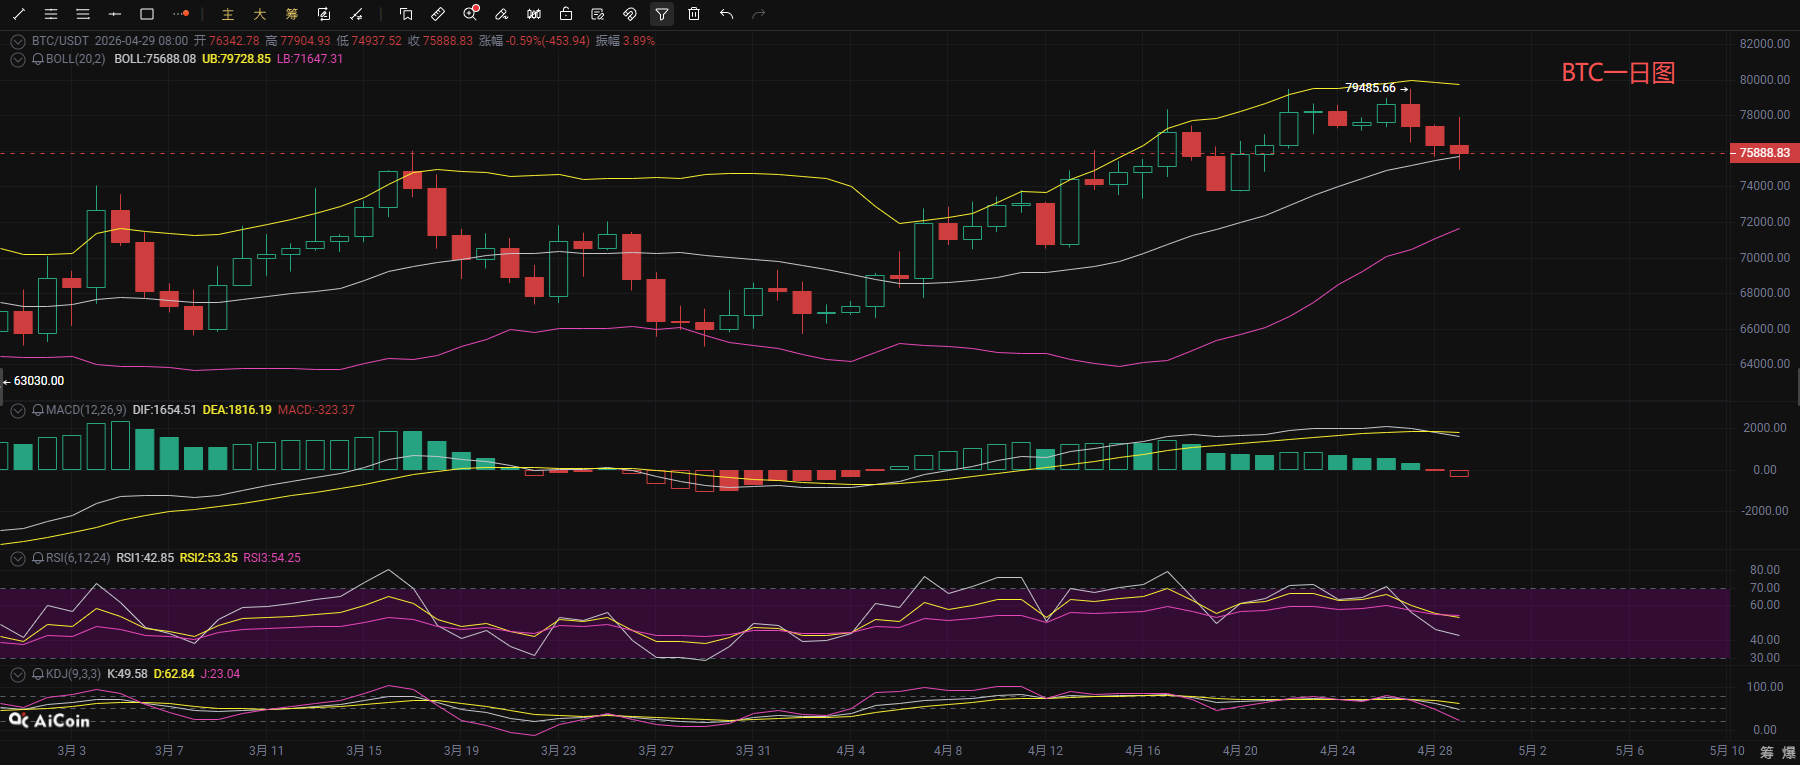This screenshot has width=1800, height=765.
Task: Collapse the BTC/USDT main chart chevron
Action: pyautogui.click(x=18, y=41)
